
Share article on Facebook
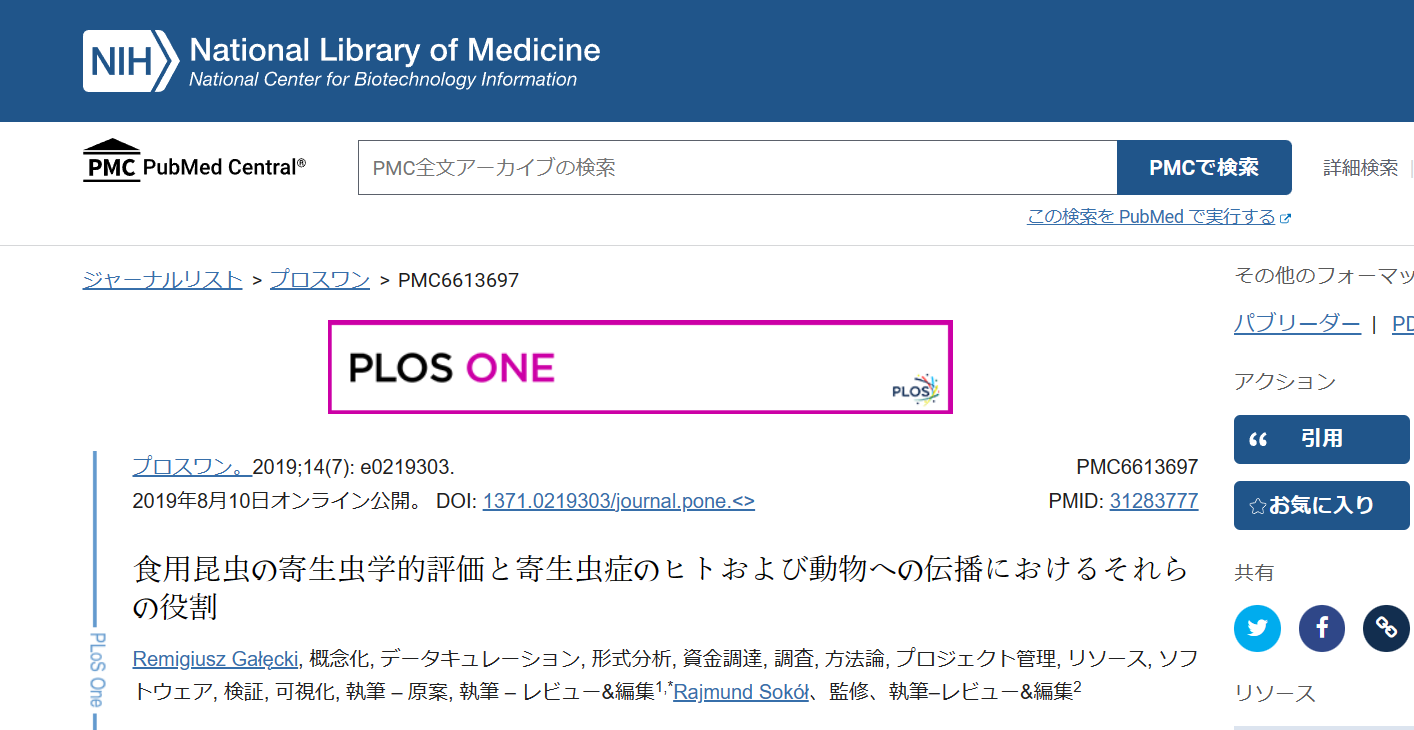pos(1322,628)
